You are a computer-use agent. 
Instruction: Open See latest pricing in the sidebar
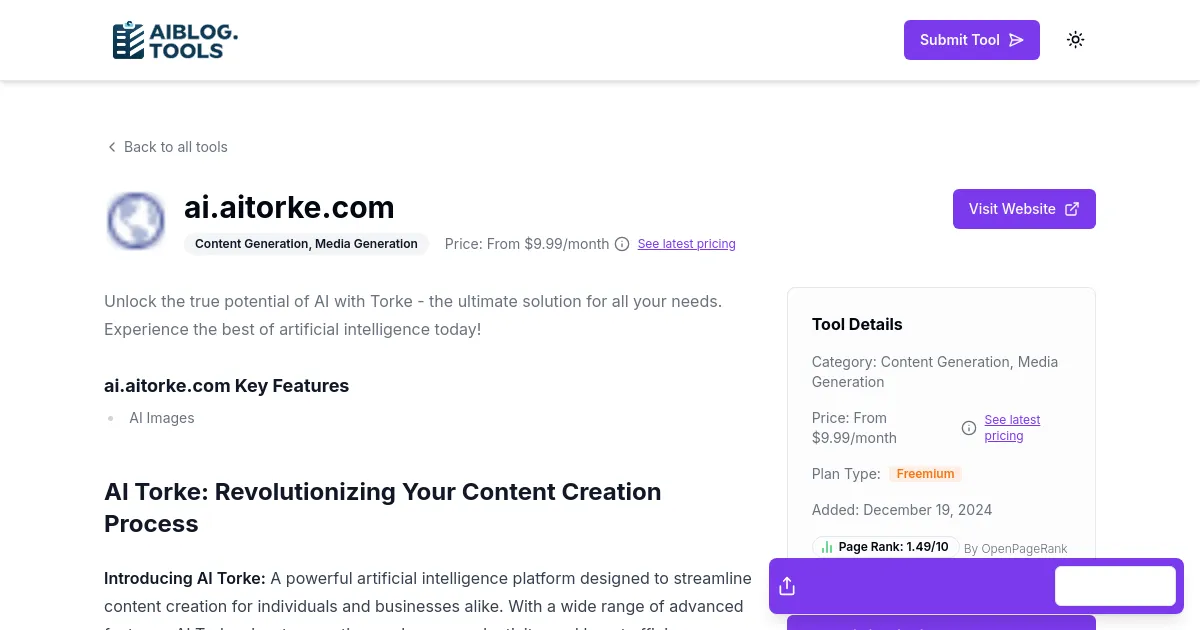(x=1012, y=427)
